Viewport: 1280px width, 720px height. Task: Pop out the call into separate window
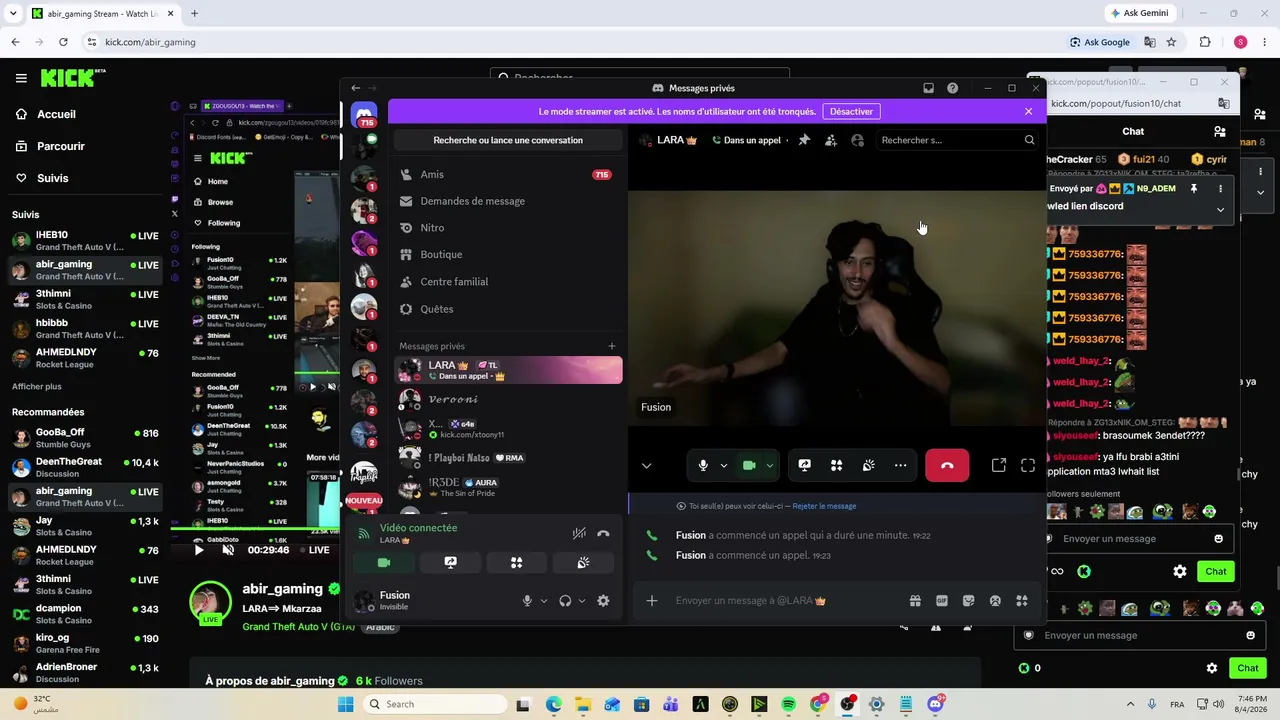coord(998,465)
